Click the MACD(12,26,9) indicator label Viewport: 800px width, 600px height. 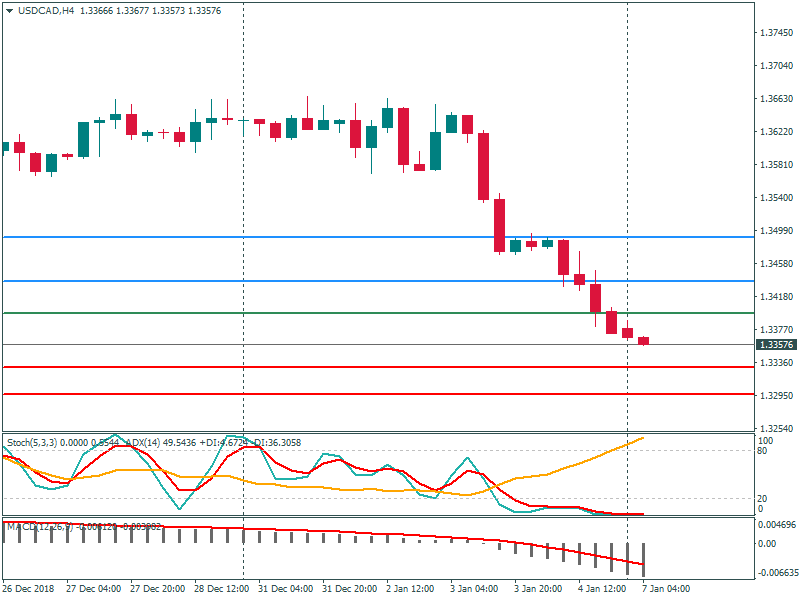tap(40, 527)
